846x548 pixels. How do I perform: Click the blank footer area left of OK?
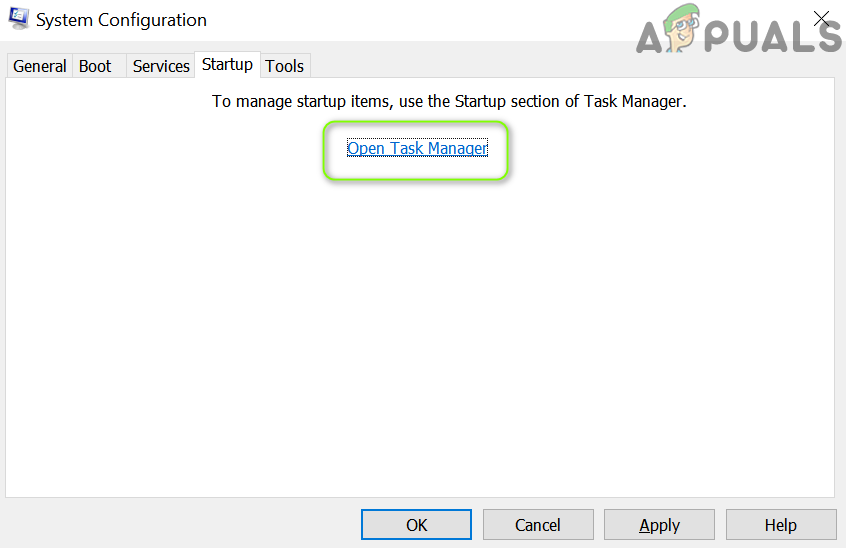(180, 525)
